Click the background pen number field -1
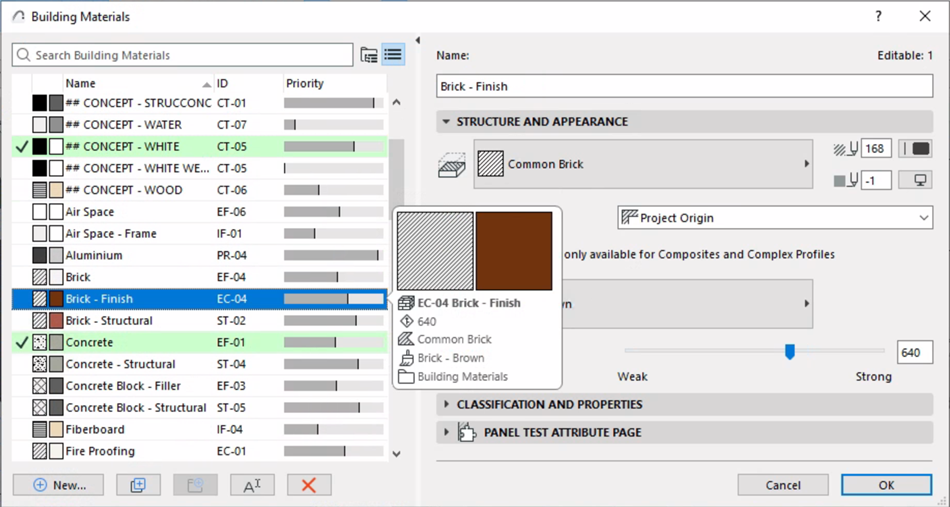Viewport: 950px width, 507px height. click(876, 180)
